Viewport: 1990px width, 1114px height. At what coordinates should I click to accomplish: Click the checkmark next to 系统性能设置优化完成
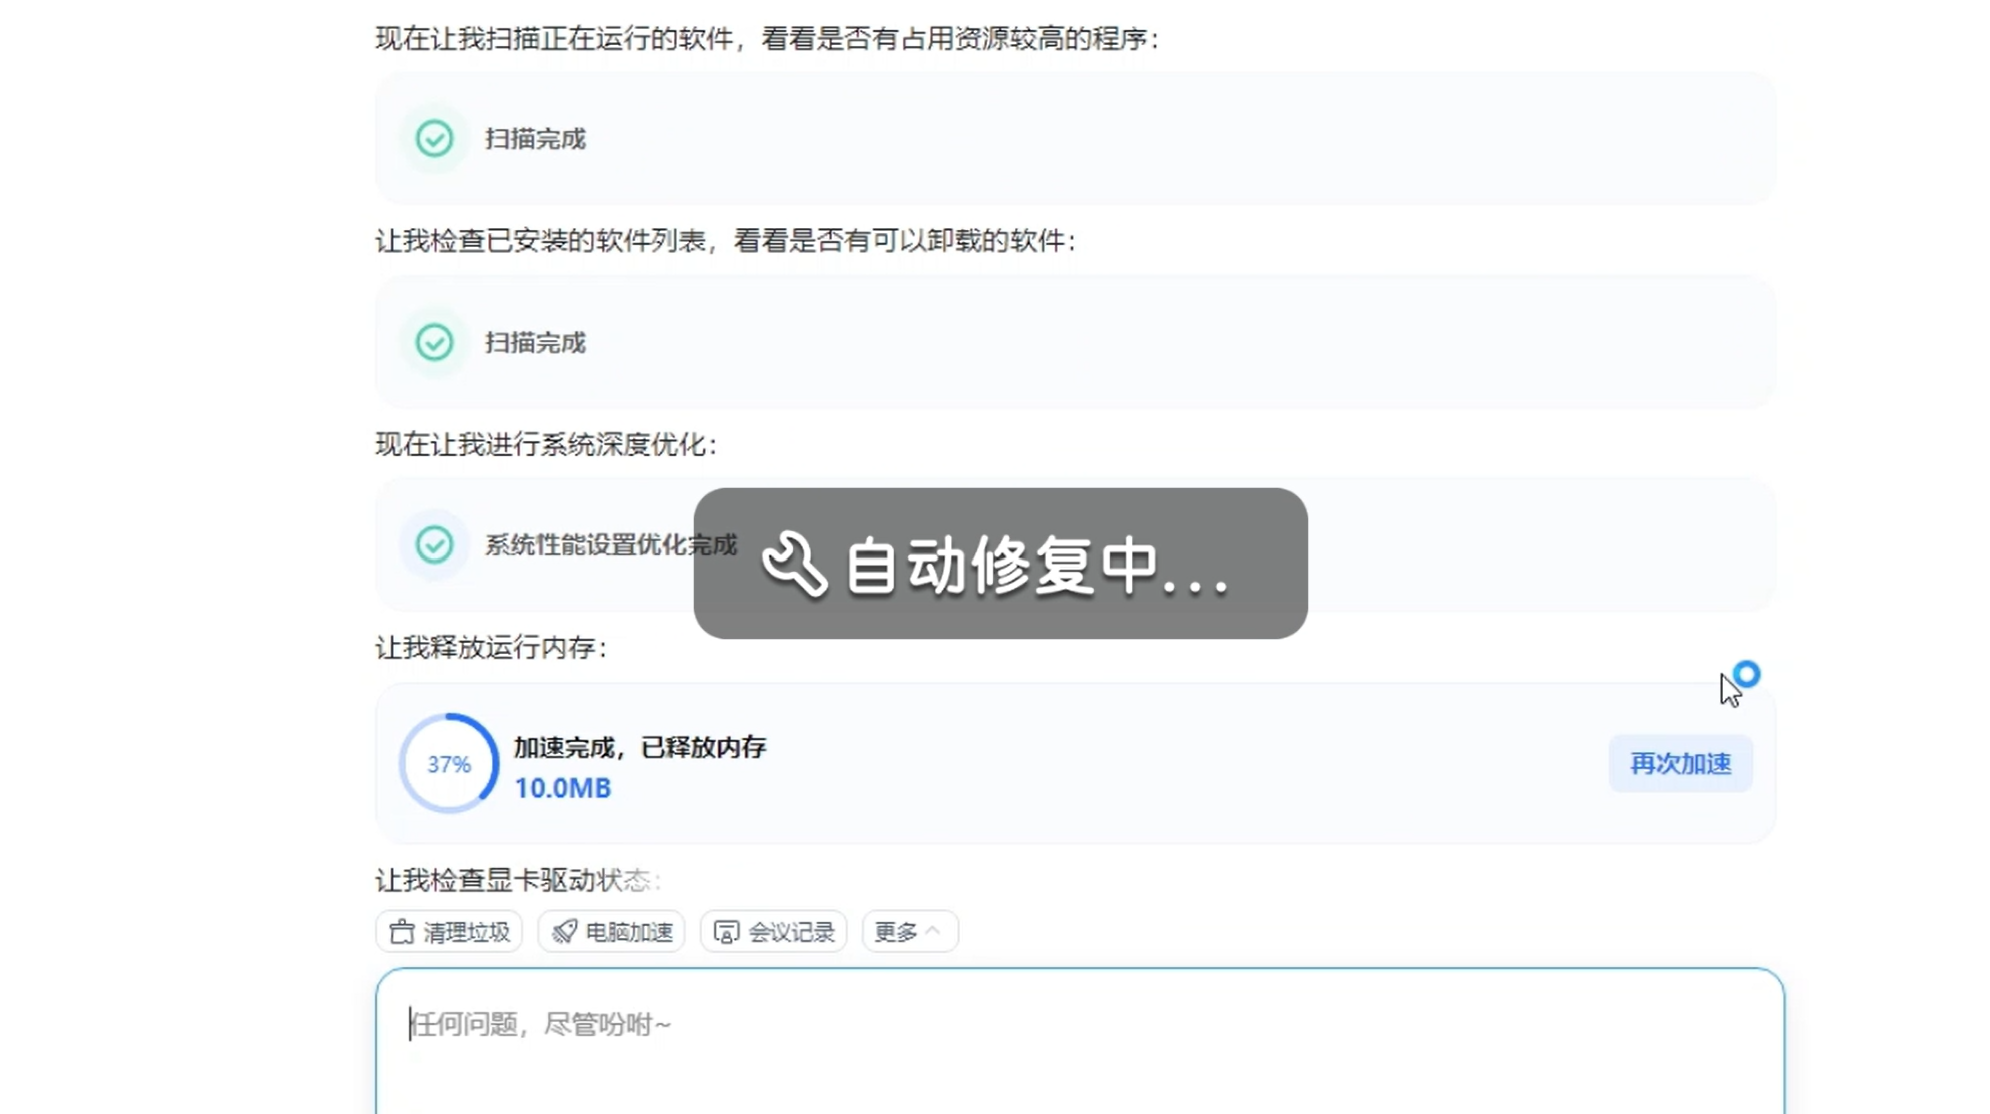click(x=434, y=544)
